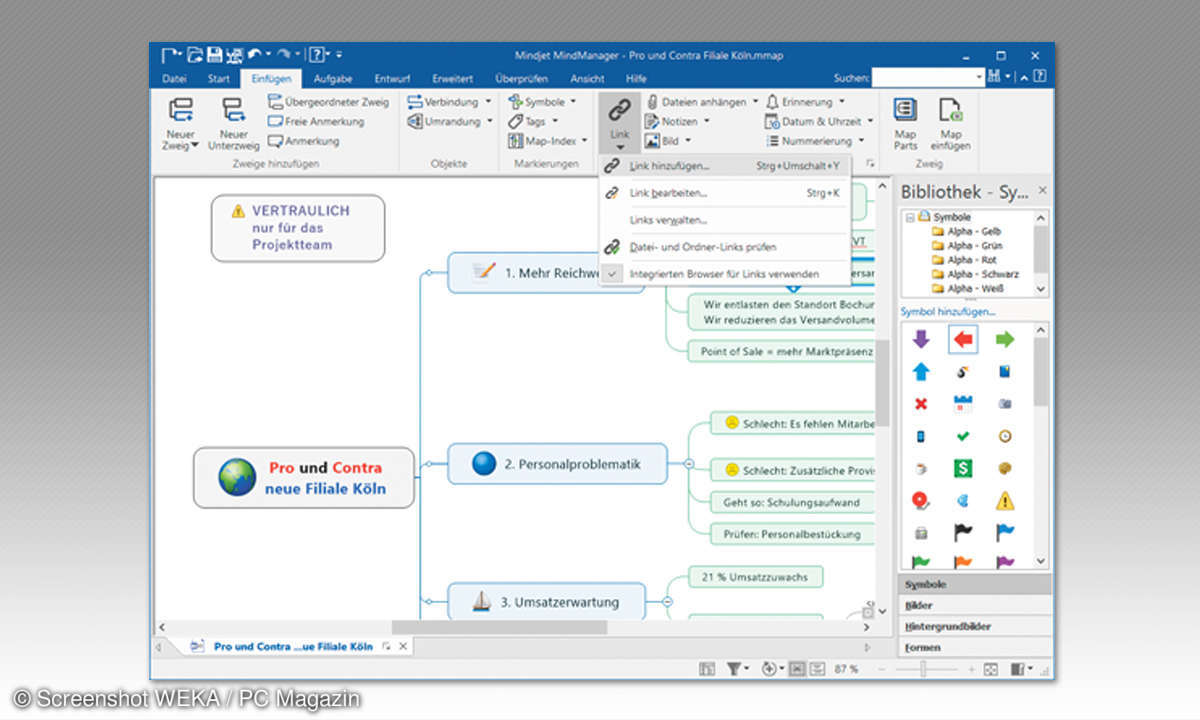This screenshot has height=720, width=1200.
Task: Click the Anmerkung callout button
Action: [x=304, y=141]
